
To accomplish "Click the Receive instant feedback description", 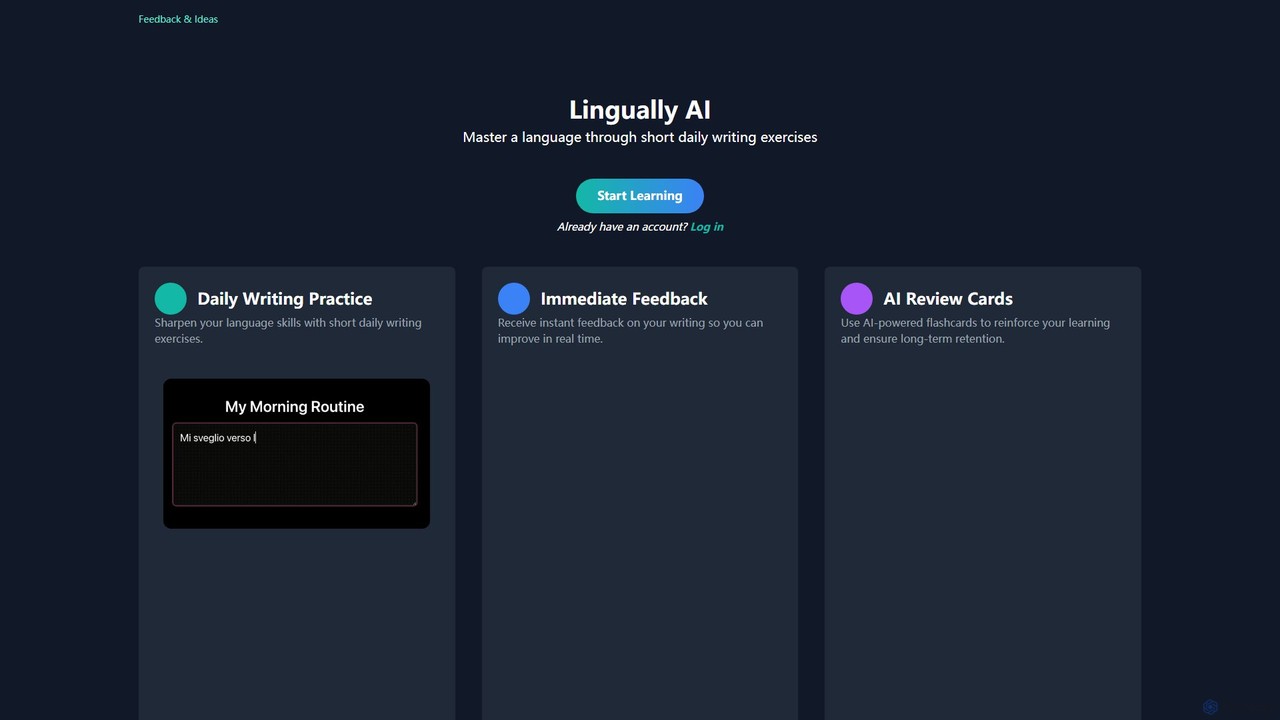I will click(x=631, y=331).
